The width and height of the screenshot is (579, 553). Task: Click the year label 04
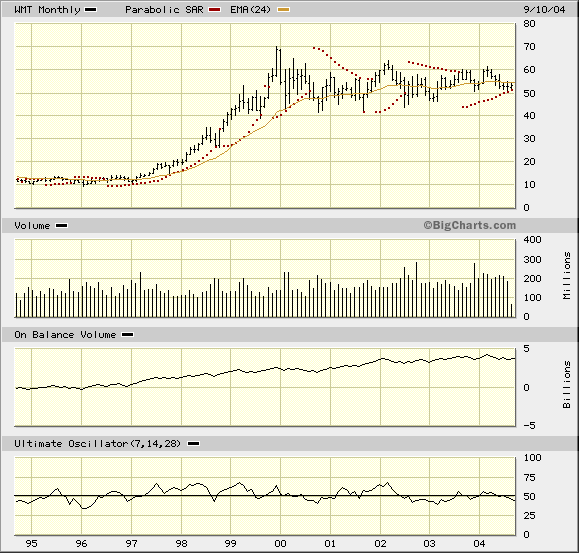coord(479,544)
